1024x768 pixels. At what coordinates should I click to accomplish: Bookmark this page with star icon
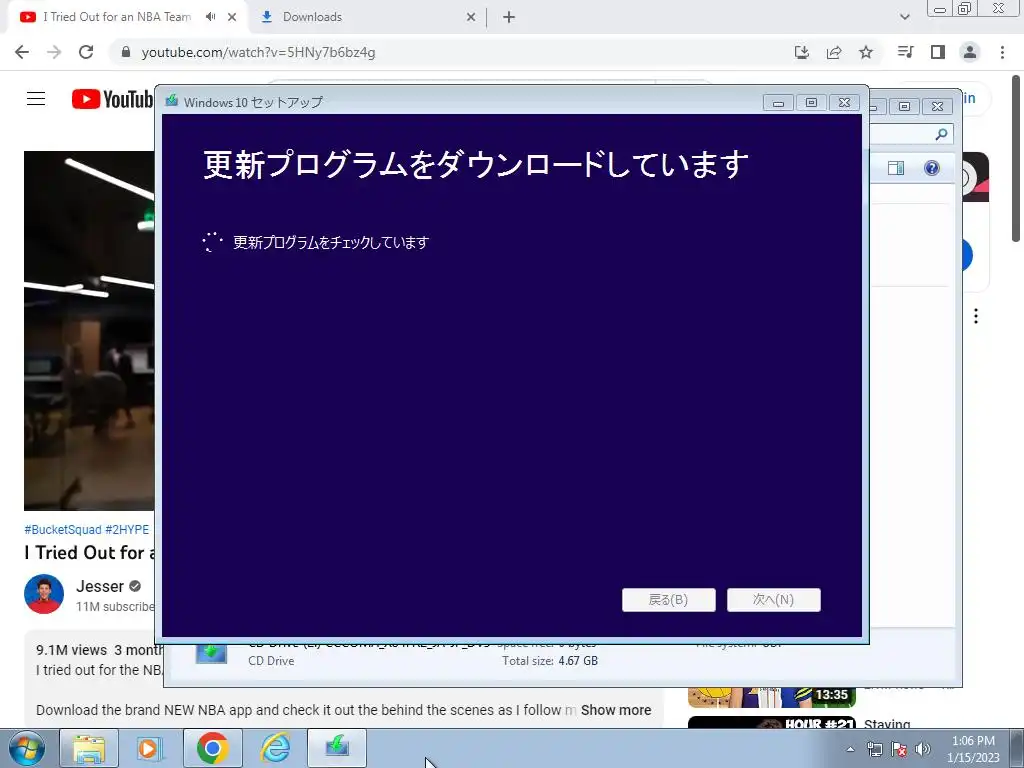click(x=866, y=52)
